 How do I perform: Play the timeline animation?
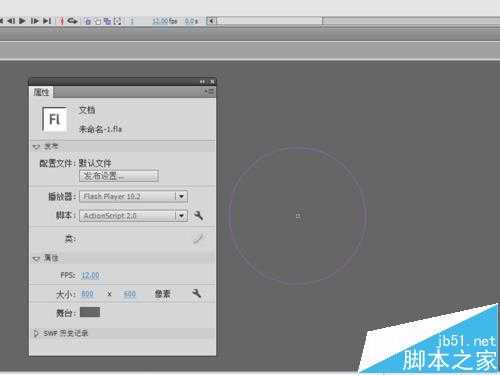[x=22, y=21]
